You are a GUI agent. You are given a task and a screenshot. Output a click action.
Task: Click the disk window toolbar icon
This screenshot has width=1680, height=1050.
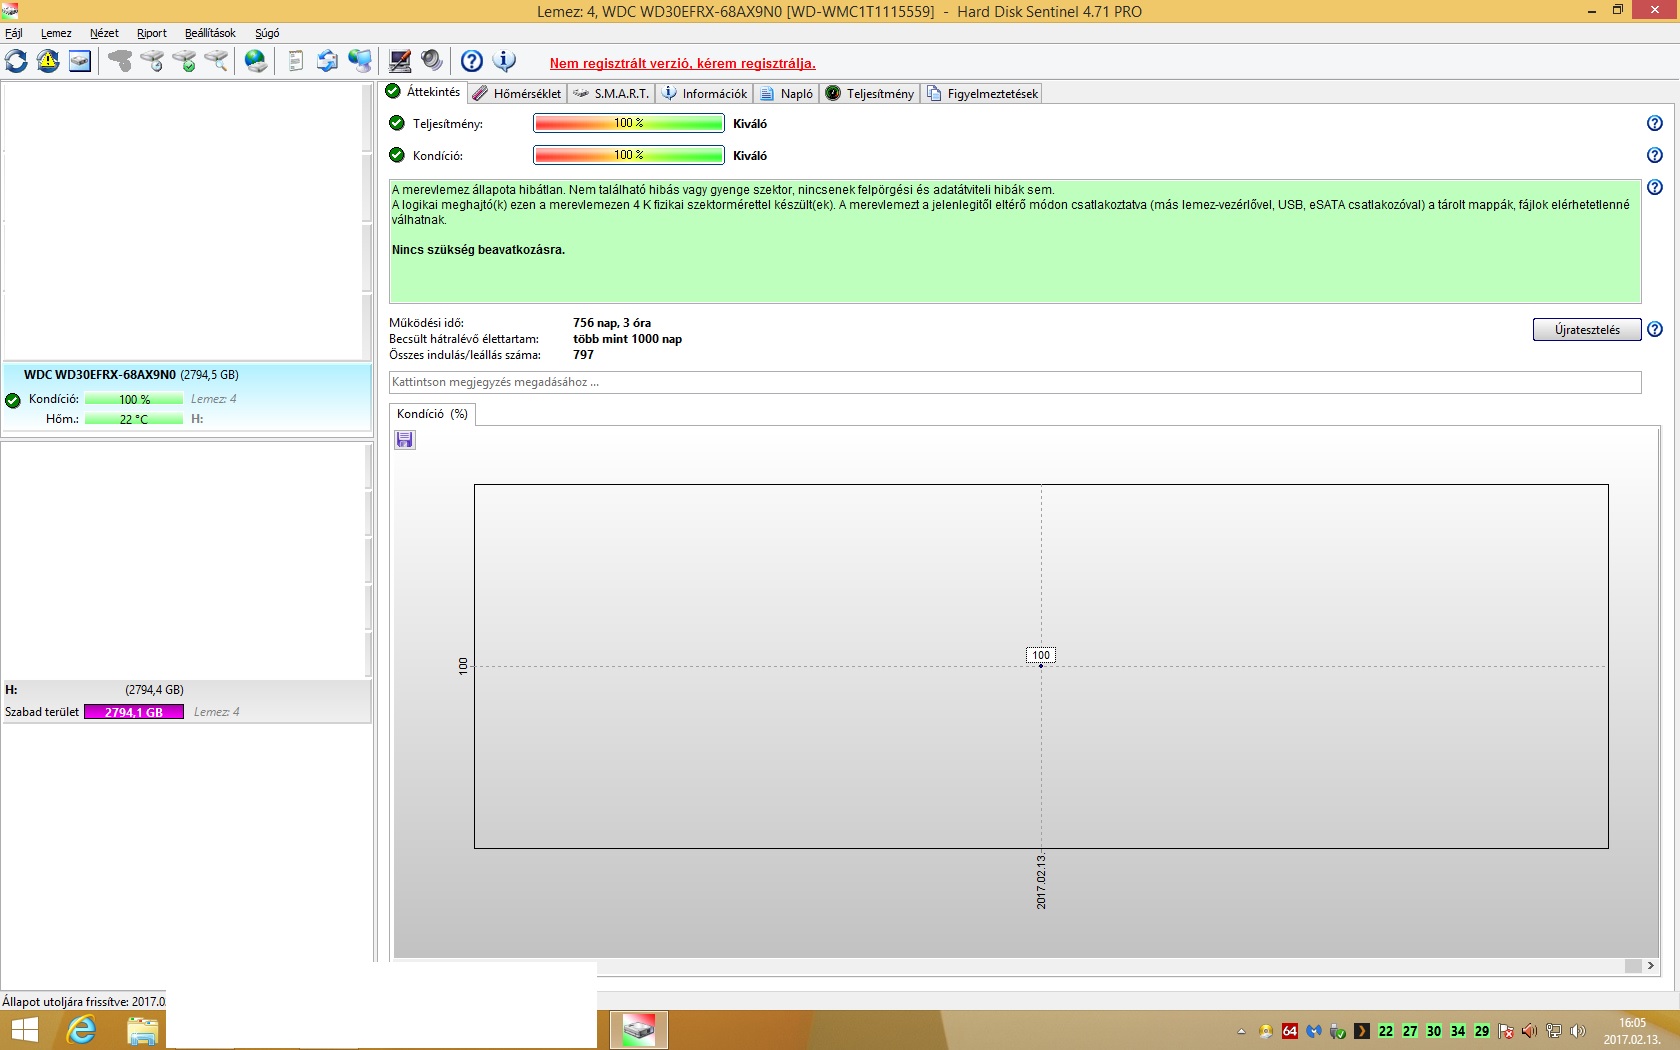point(80,61)
